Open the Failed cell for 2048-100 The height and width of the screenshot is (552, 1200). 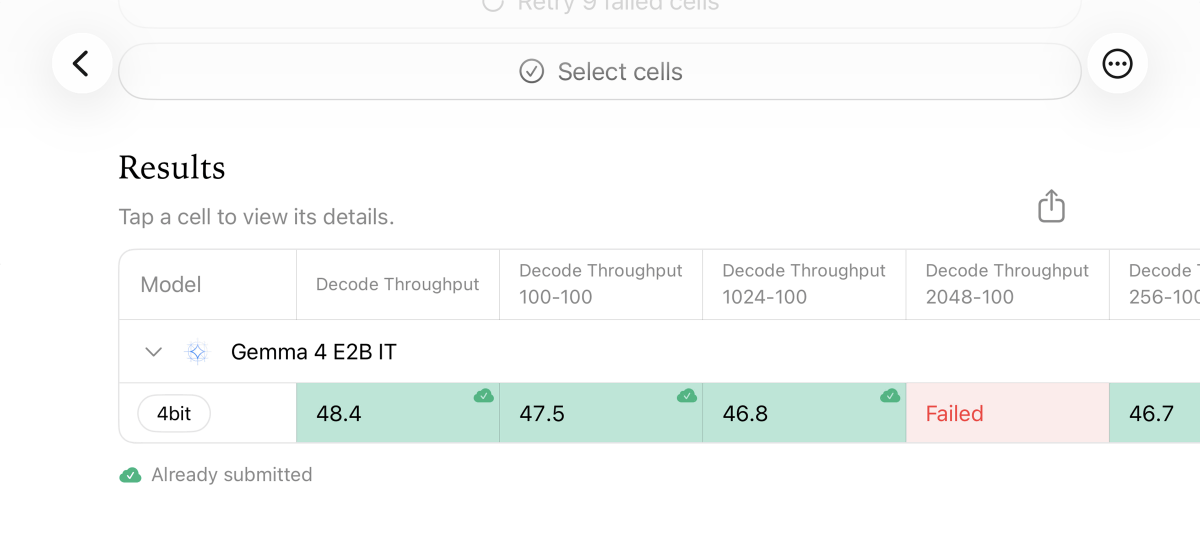tap(1007, 413)
